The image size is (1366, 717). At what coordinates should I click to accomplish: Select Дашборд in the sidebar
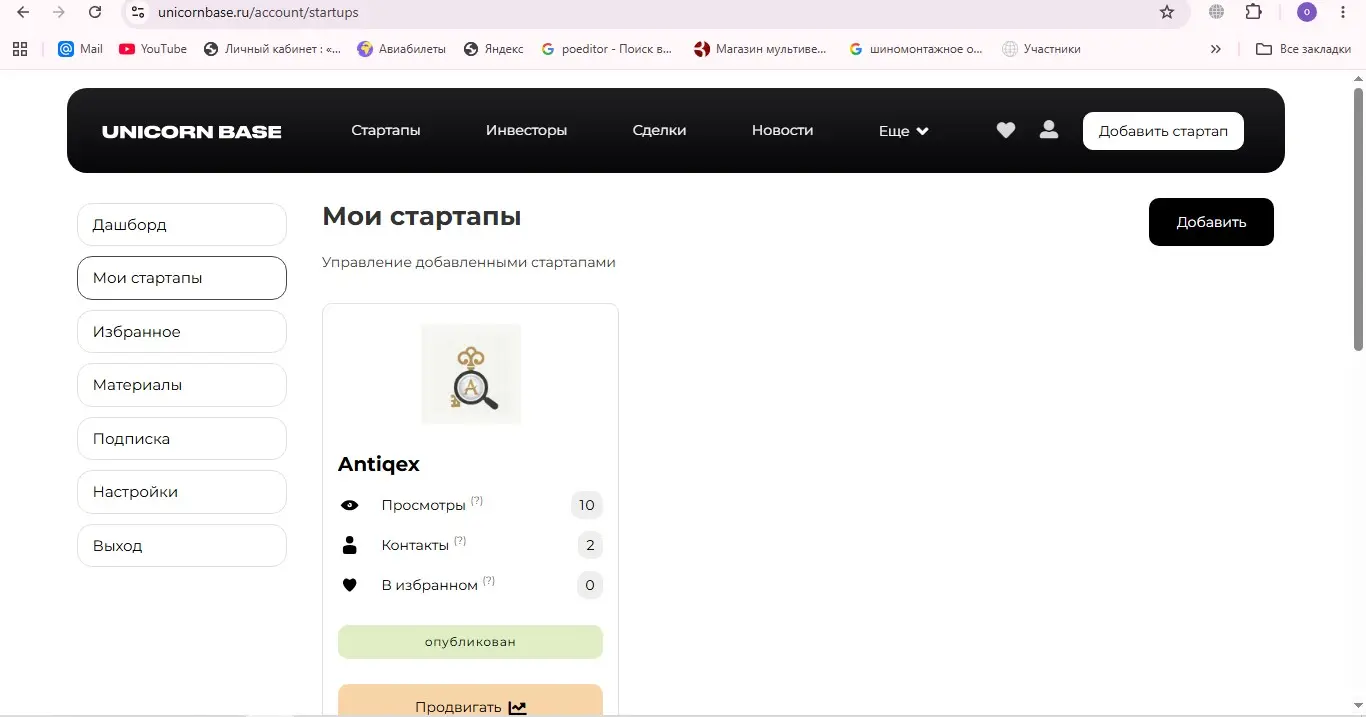pos(182,225)
